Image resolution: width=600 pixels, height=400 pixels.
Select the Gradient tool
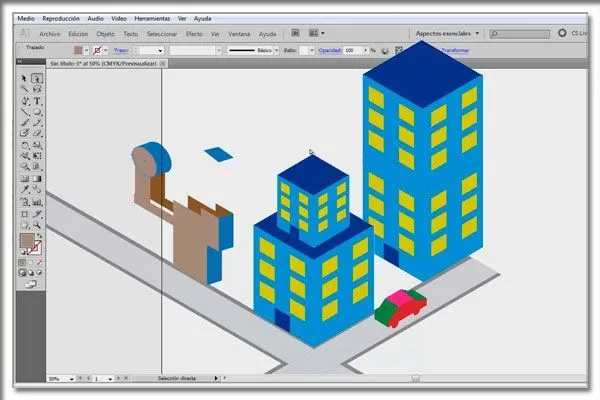click(37, 179)
